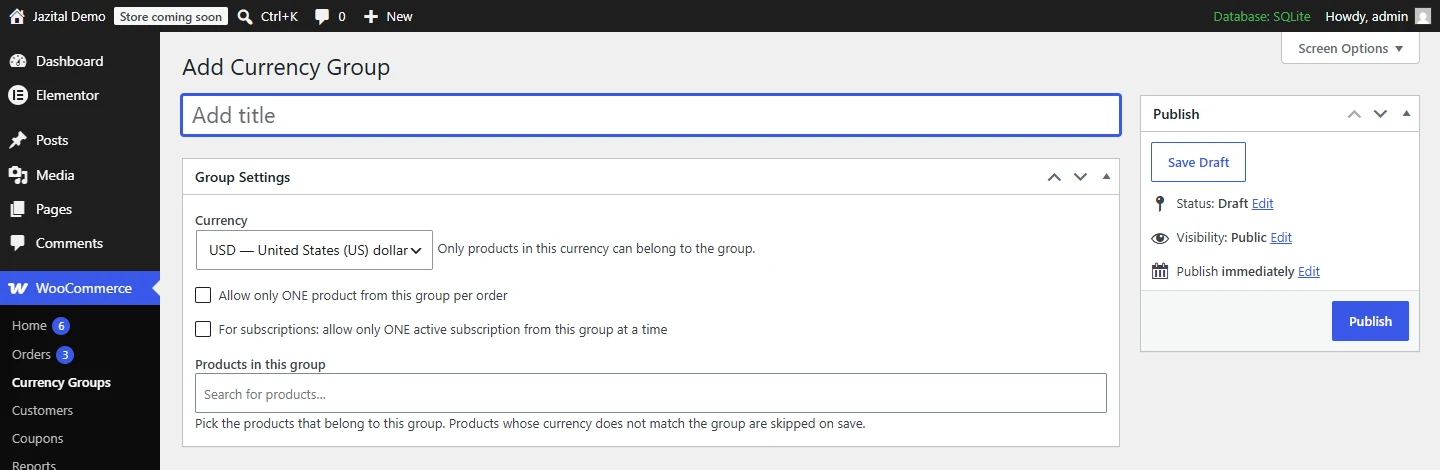Click the blue Publish button
Image resolution: width=1440 pixels, height=470 pixels.
coord(1370,321)
